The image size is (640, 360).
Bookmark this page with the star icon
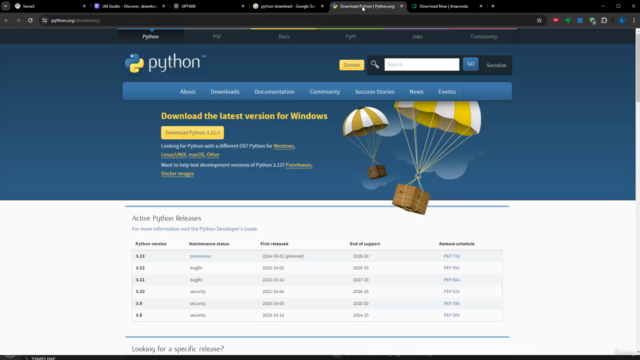pyautogui.click(x=539, y=20)
